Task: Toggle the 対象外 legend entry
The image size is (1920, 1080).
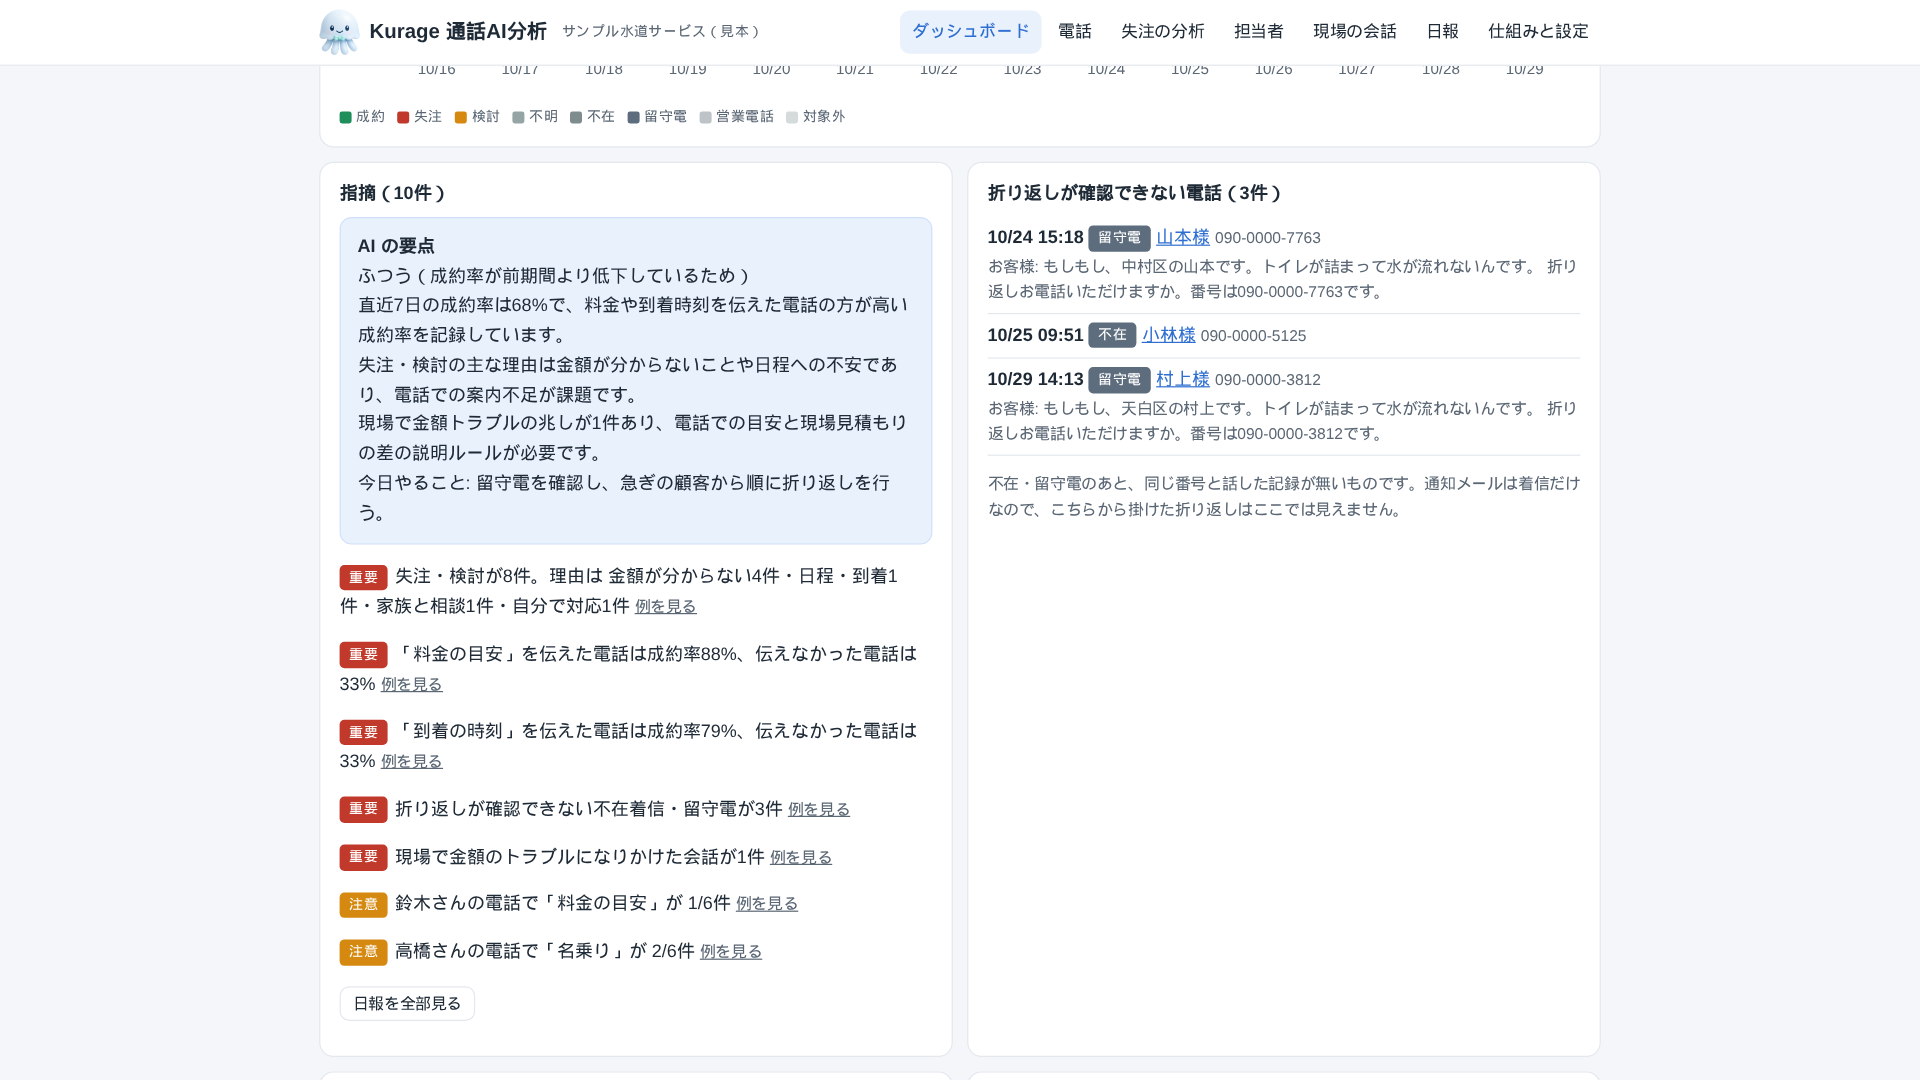Action: [x=816, y=117]
